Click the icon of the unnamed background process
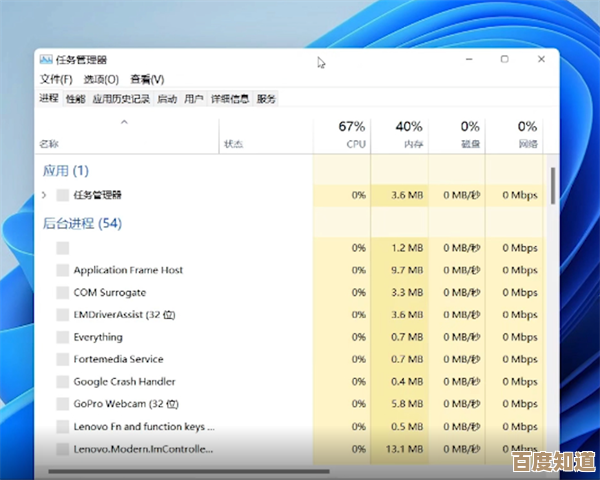The width and height of the screenshot is (600, 480). pyautogui.click(x=63, y=248)
